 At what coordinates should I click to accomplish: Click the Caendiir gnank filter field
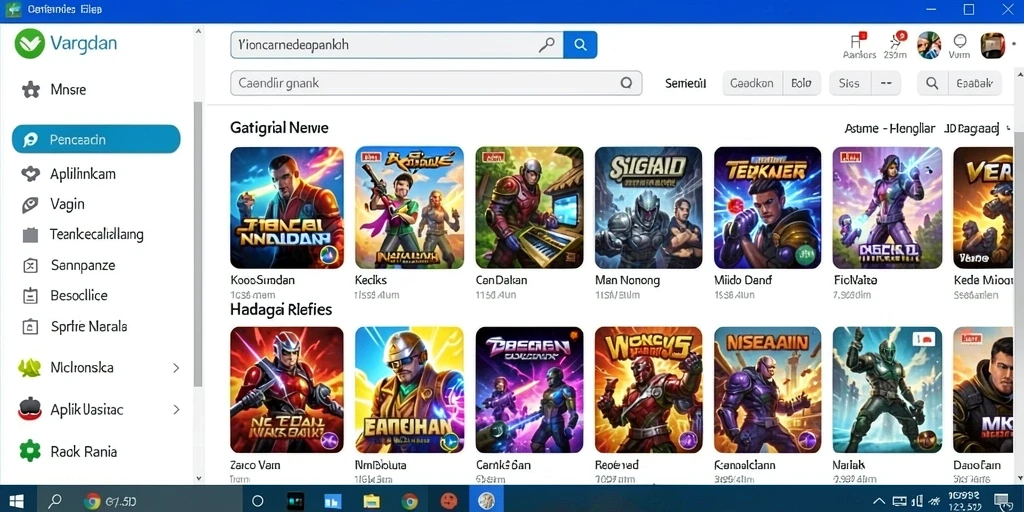click(x=436, y=83)
